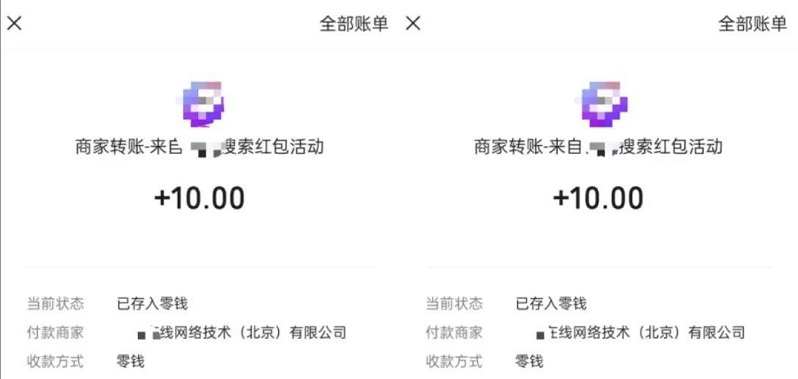Click the left +10.00 amount

[x=200, y=198]
